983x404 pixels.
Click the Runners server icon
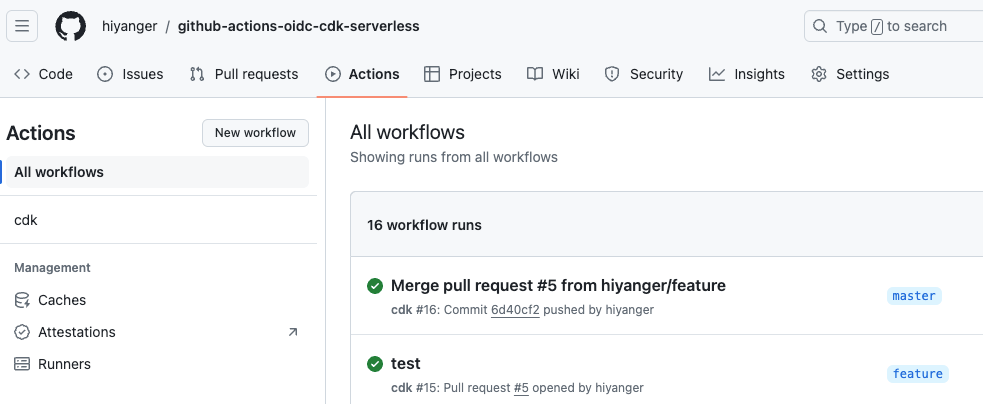tap(22, 364)
